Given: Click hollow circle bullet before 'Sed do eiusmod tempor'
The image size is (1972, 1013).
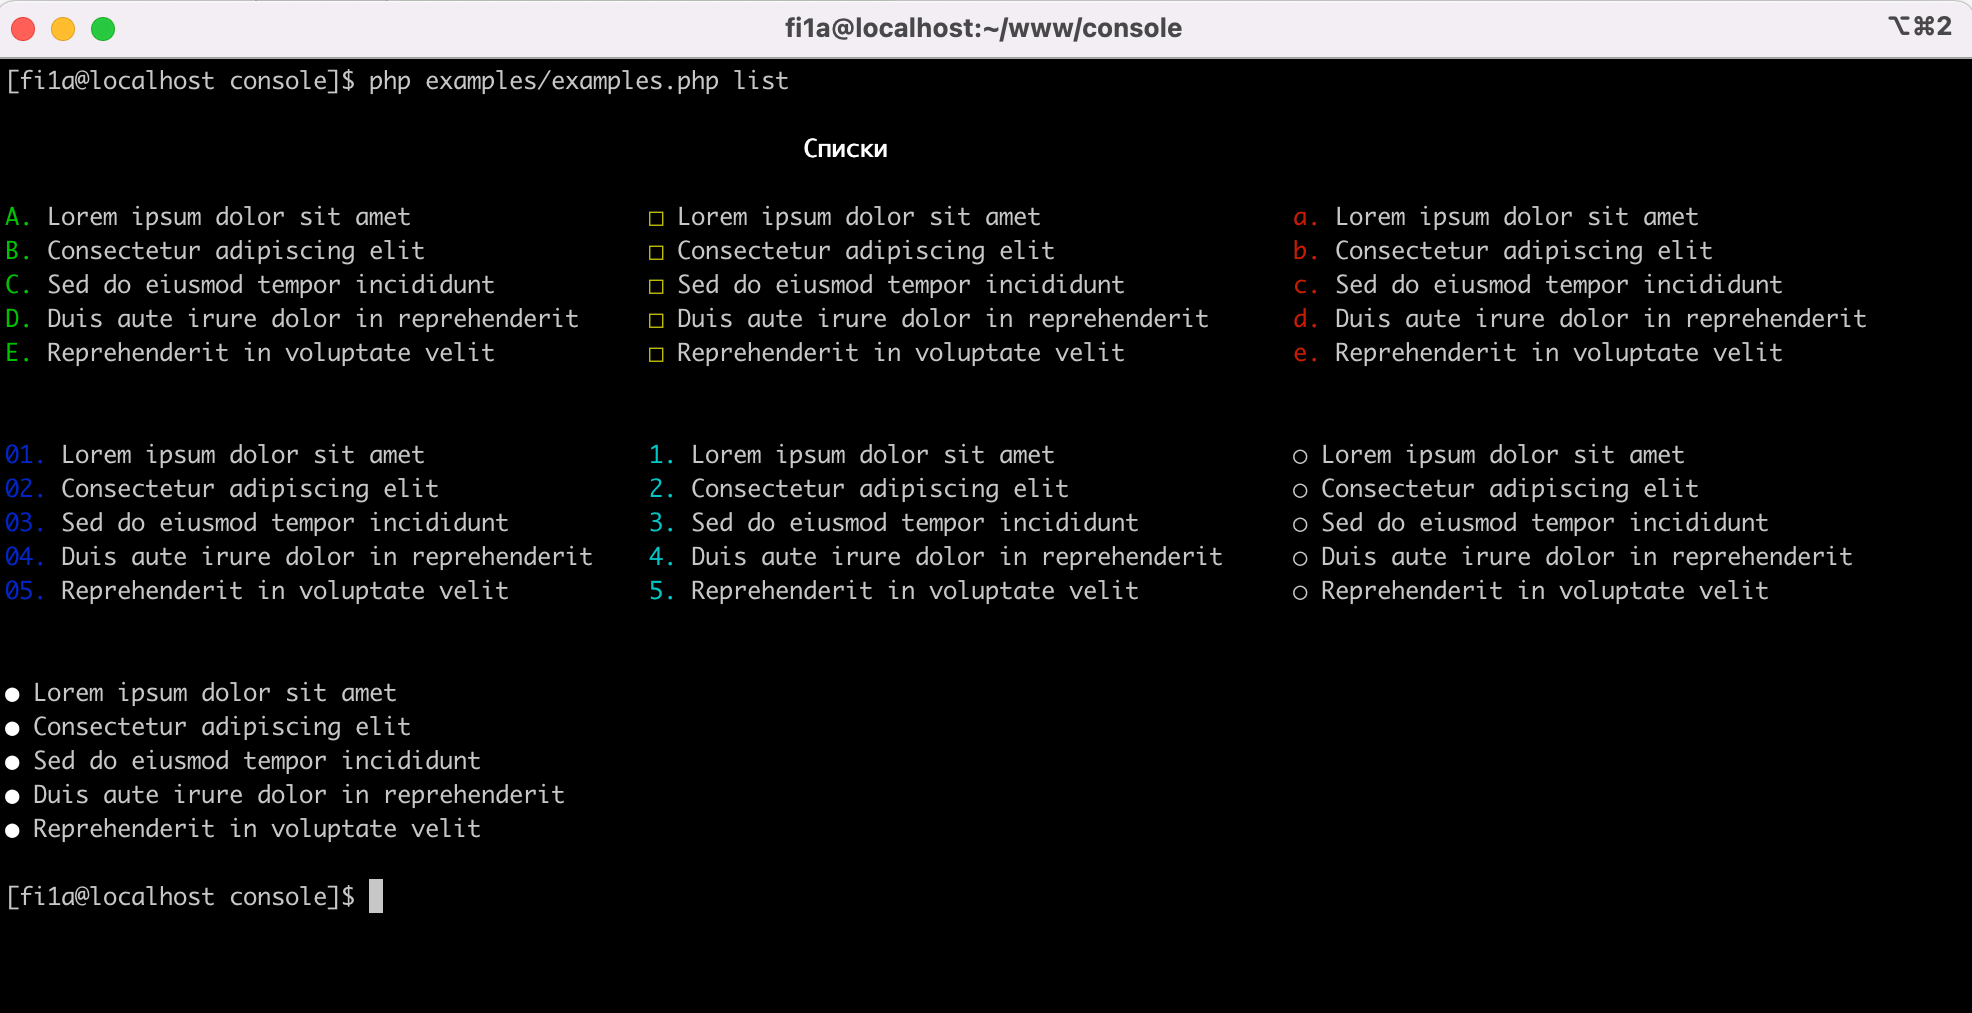Looking at the screenshot, I should [x=1300, y=525].
